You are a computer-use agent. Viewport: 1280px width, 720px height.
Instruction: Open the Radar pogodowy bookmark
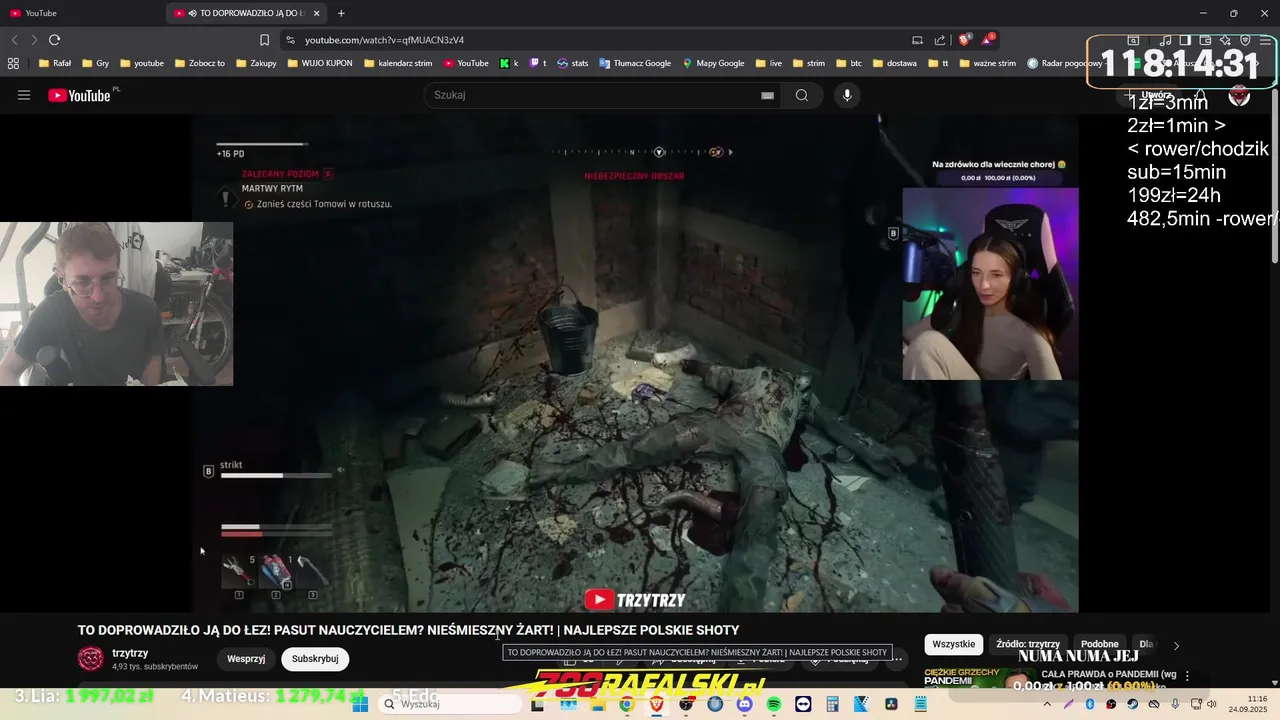[1065, 63]
